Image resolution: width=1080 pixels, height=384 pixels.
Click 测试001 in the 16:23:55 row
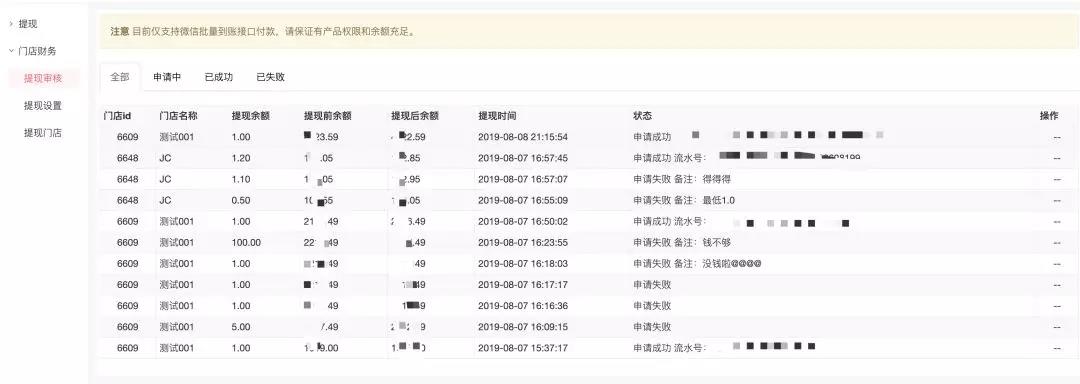coord(177,242)
